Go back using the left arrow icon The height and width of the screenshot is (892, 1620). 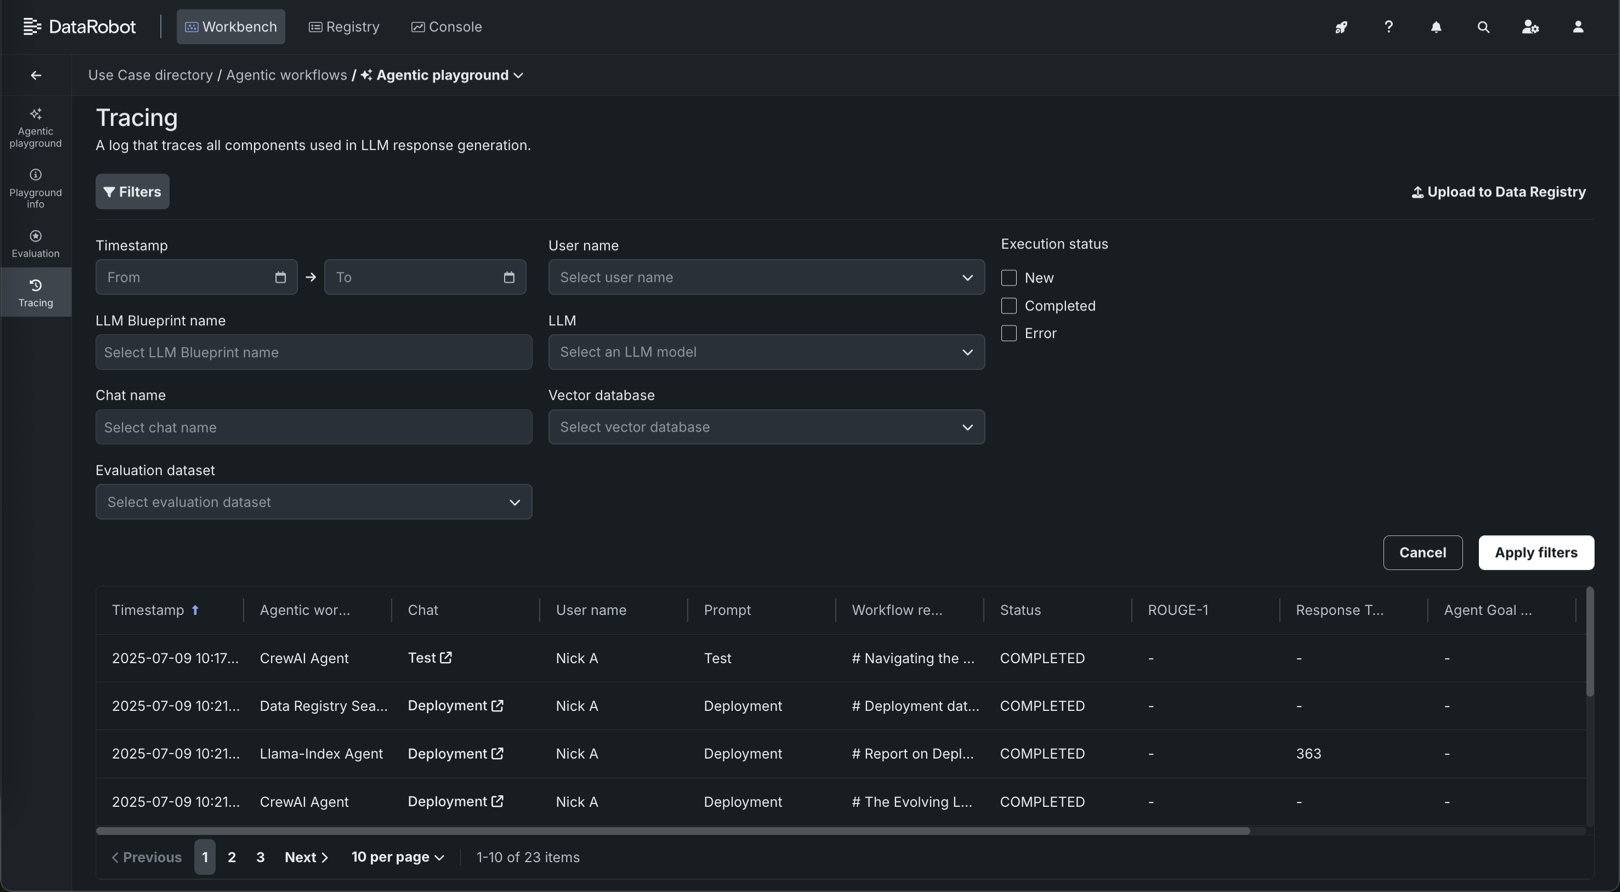(x=36, y=75)
